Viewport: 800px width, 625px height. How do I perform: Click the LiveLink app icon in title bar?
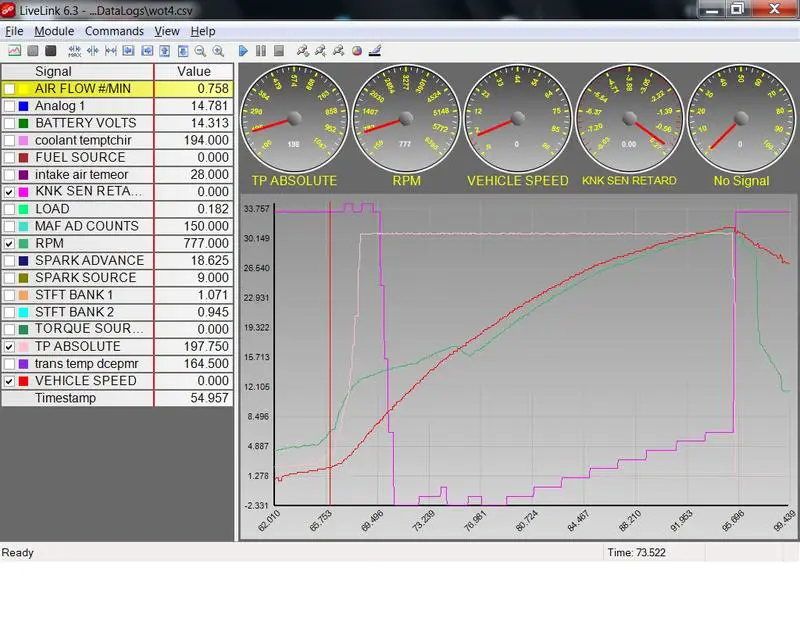[x=8, y=9]
